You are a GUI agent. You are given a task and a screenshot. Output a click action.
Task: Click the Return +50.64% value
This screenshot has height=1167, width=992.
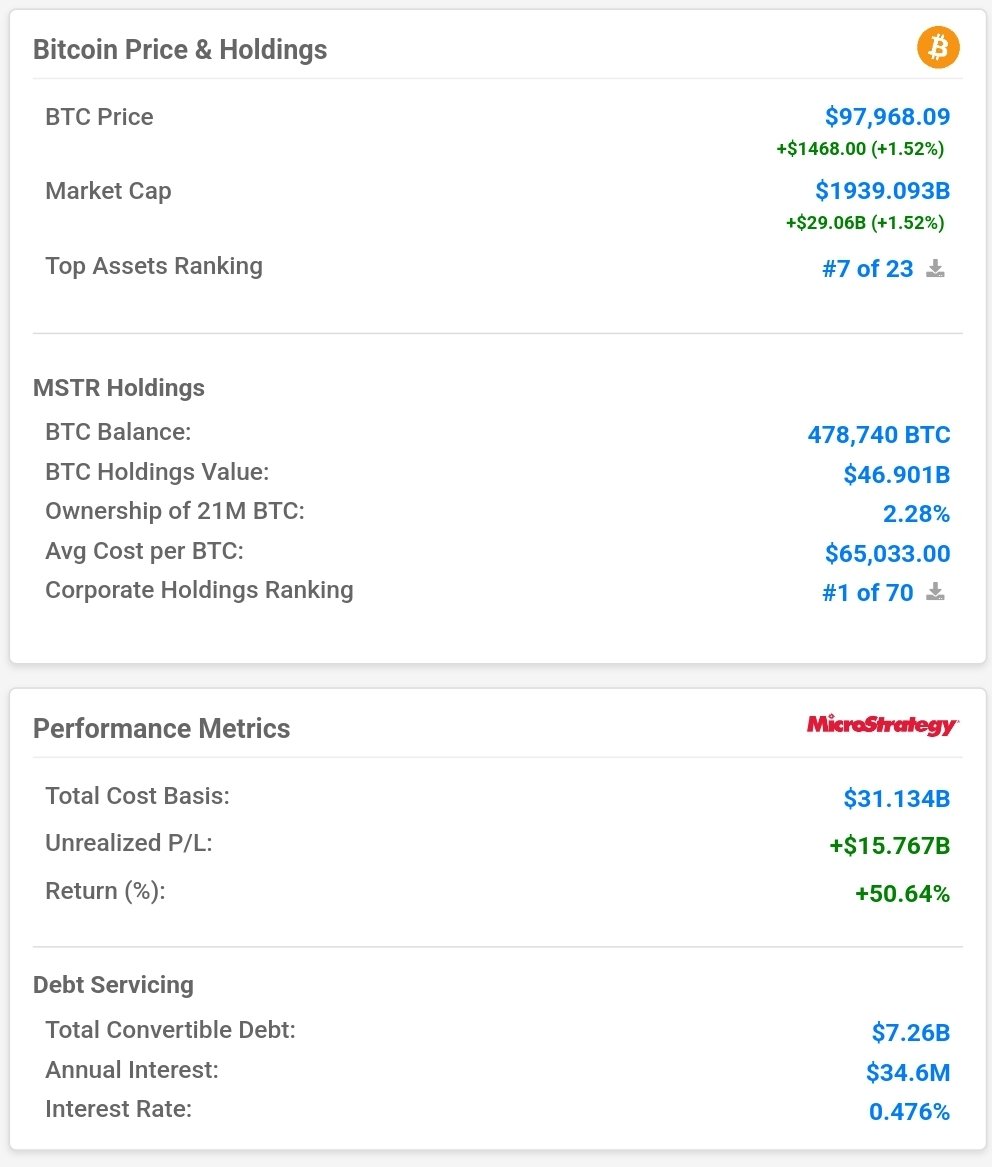903,893
